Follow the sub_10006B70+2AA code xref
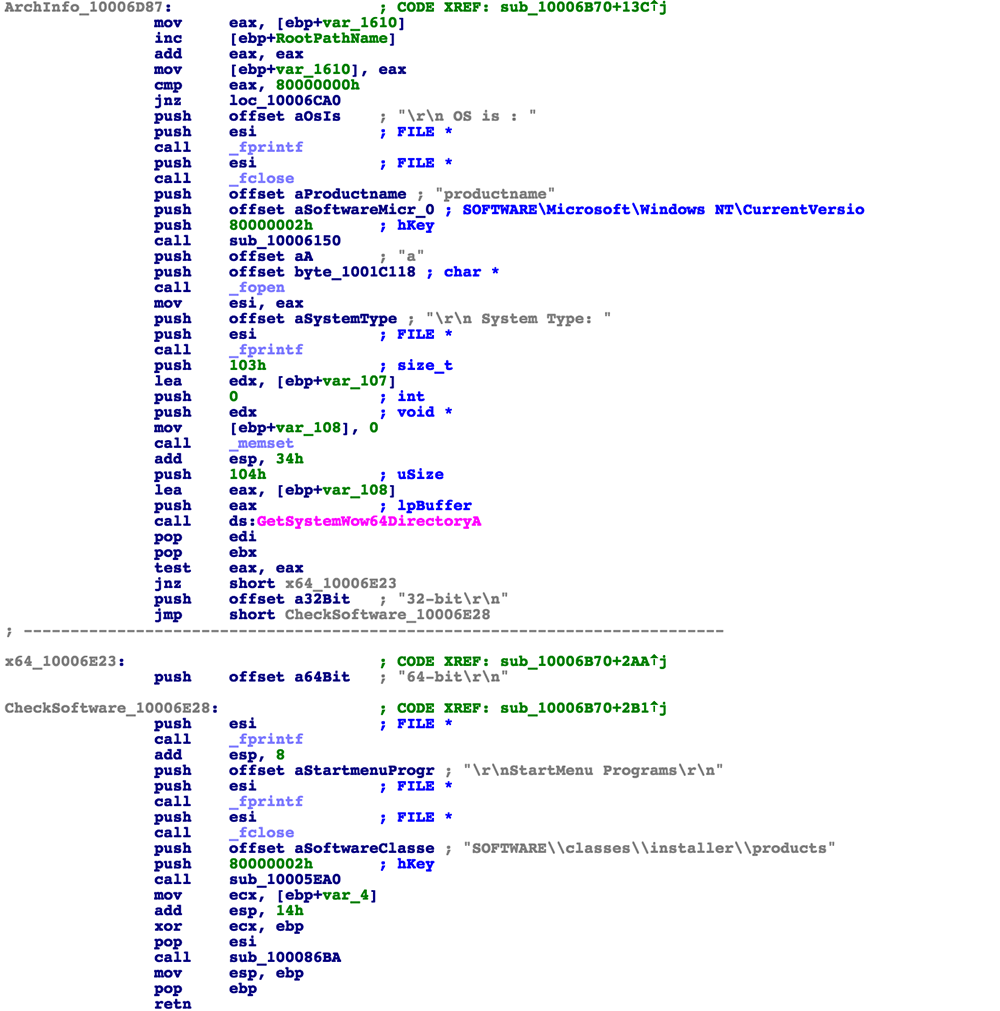Viewport: 1000px width, 1011px height. click(583, 662)
